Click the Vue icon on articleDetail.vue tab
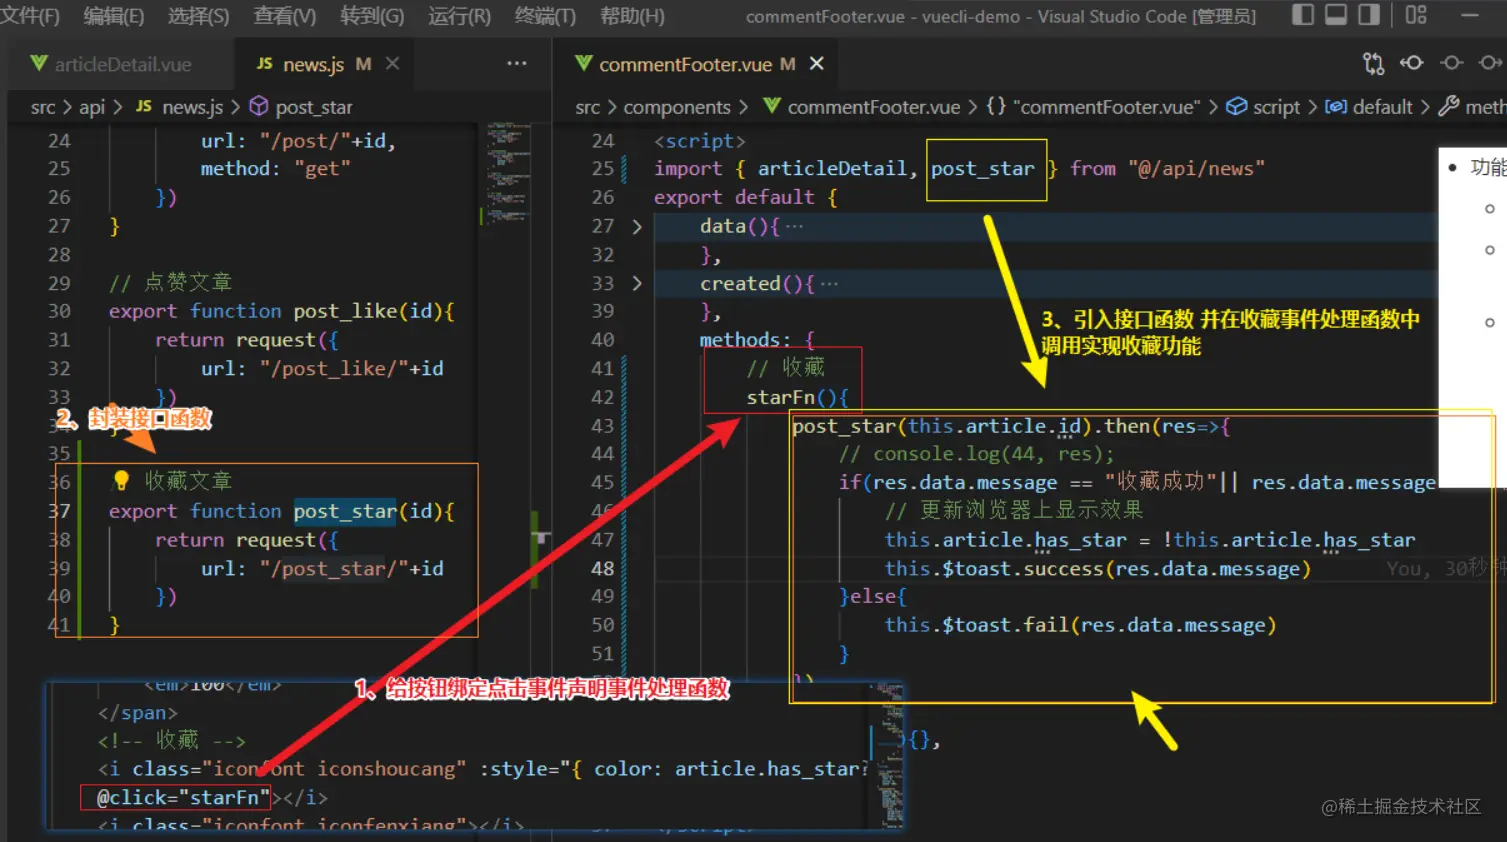The image size is (1507, 842). tap(38, 63)
